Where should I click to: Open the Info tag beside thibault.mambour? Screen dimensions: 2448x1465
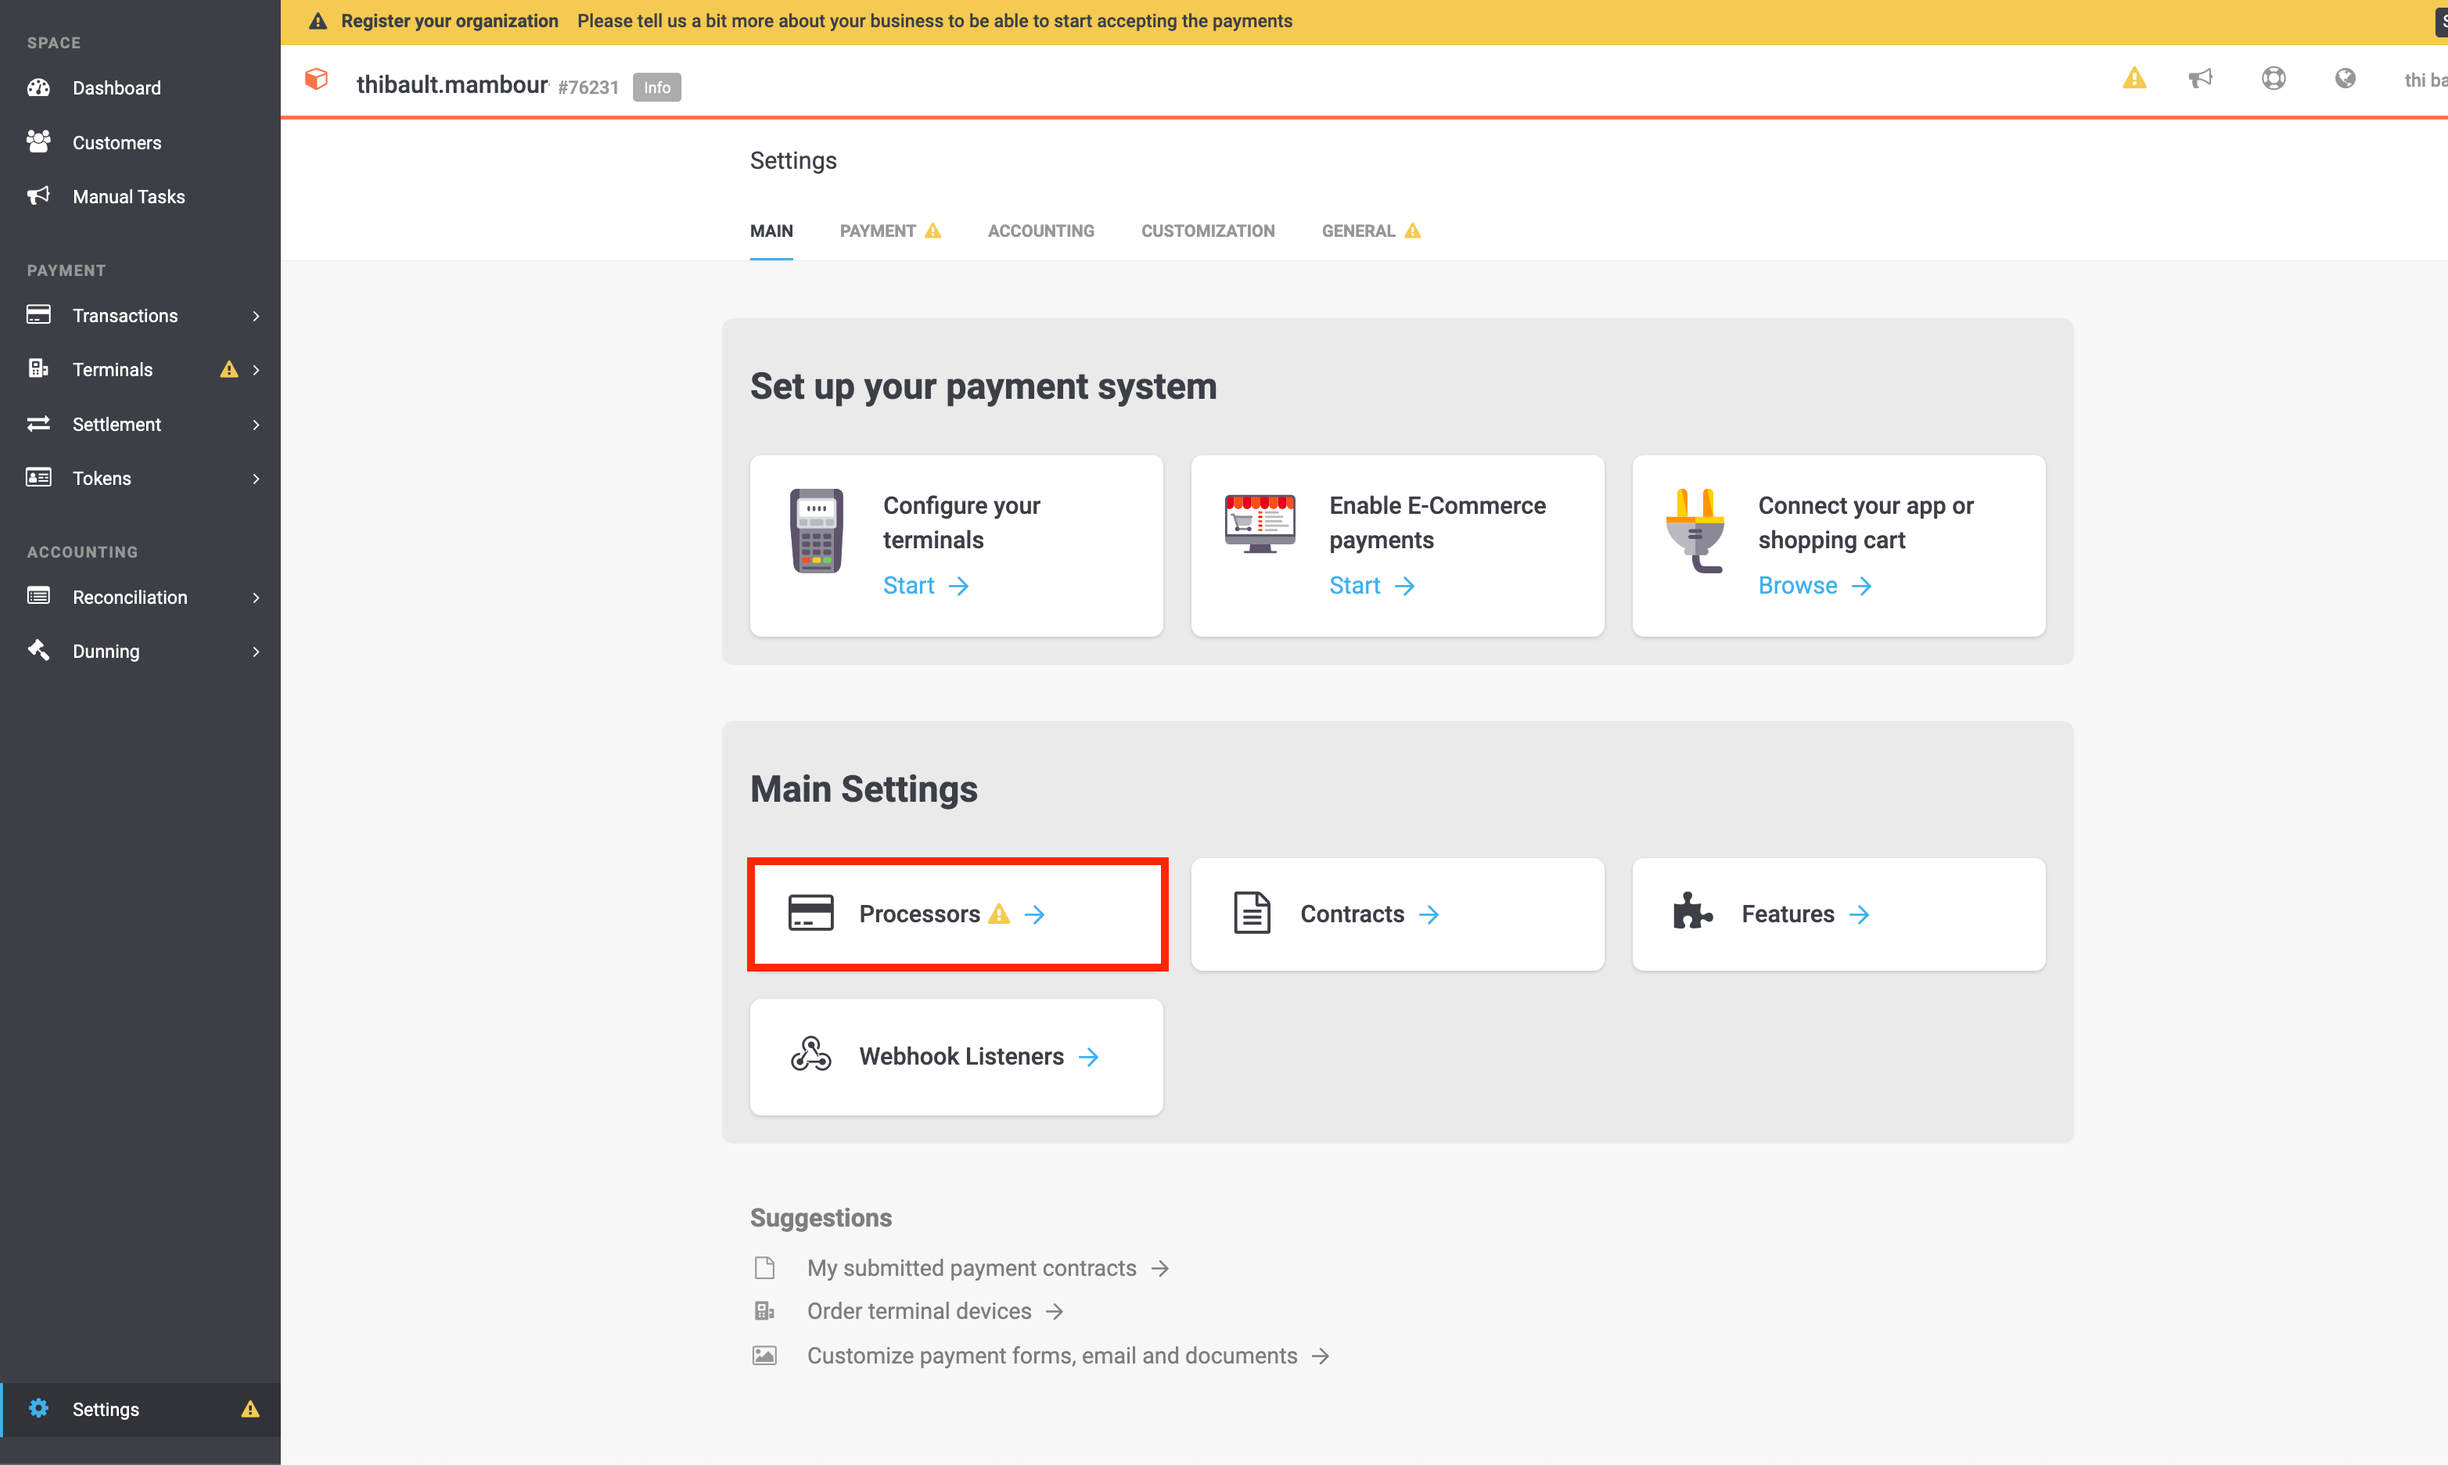coord(656,87)
